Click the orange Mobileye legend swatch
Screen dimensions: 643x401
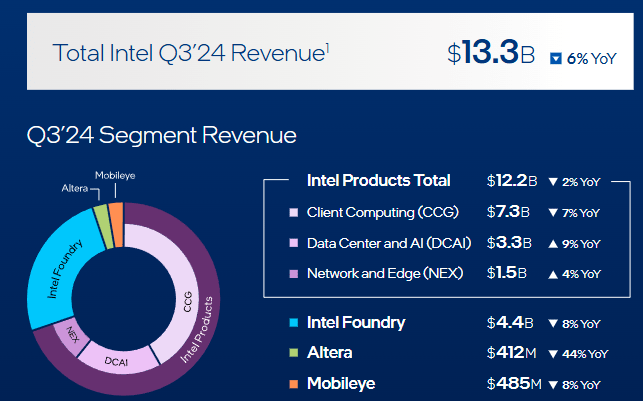coord(293,384)
